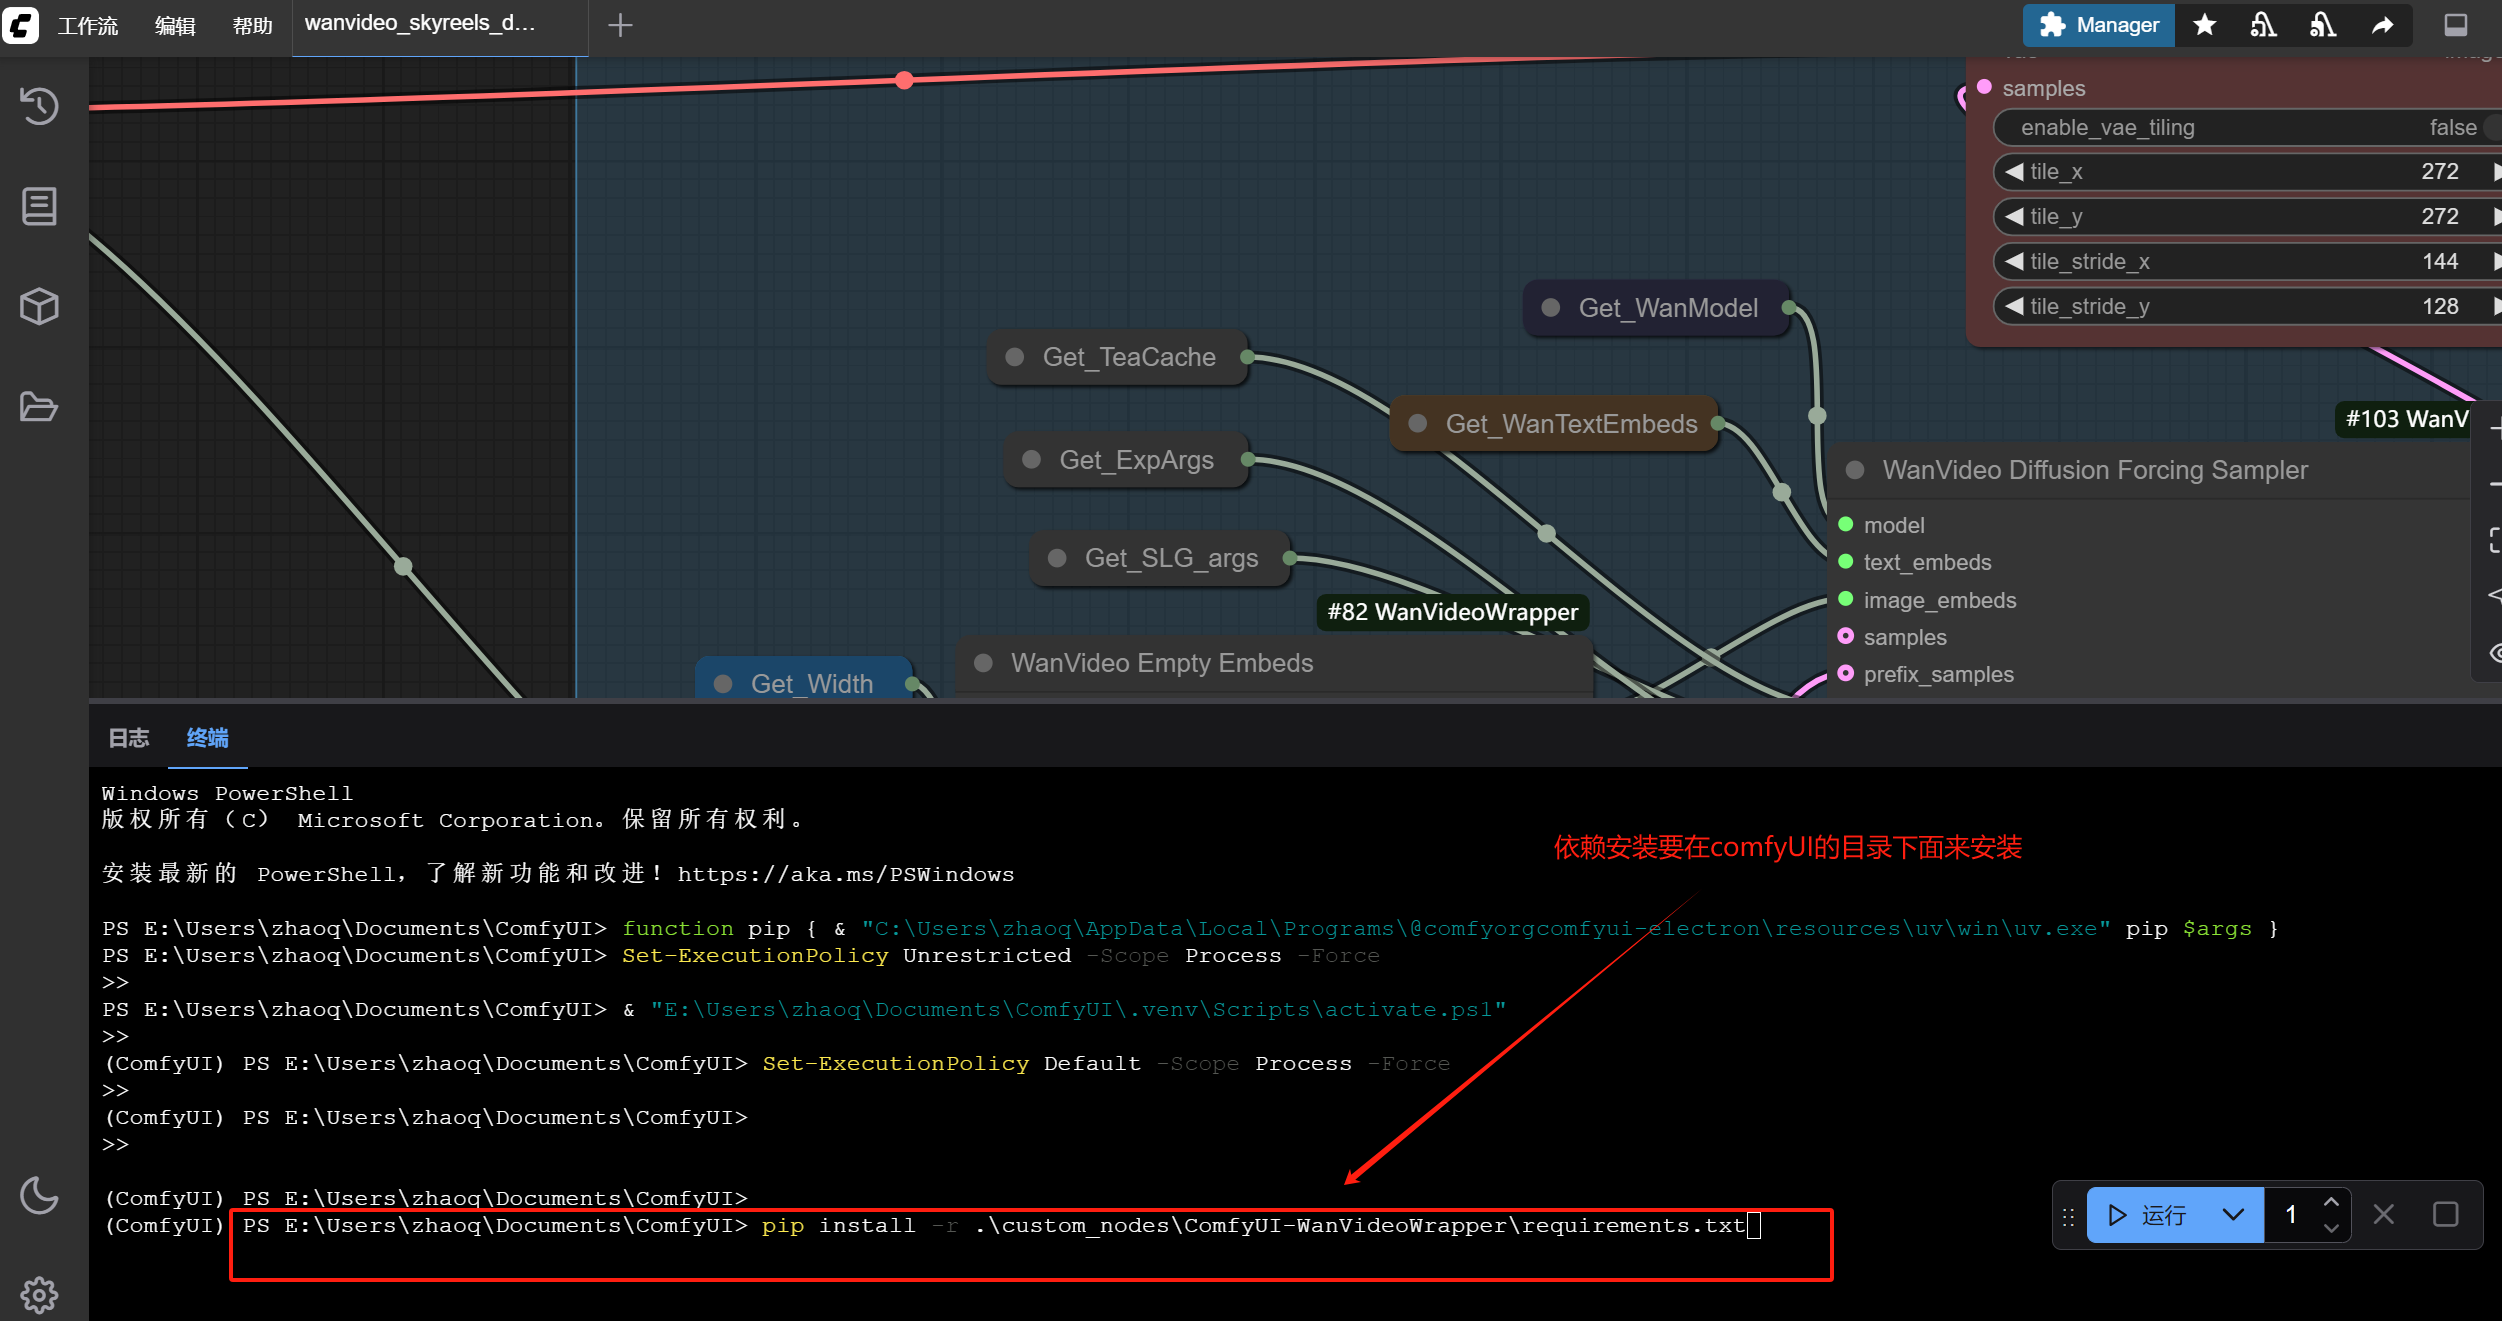Decrease tile_x value with left arrow
Image resolution: width=2502 pixels, height=1321 pixels.
pyautogui.click(x=2014, y=171)
